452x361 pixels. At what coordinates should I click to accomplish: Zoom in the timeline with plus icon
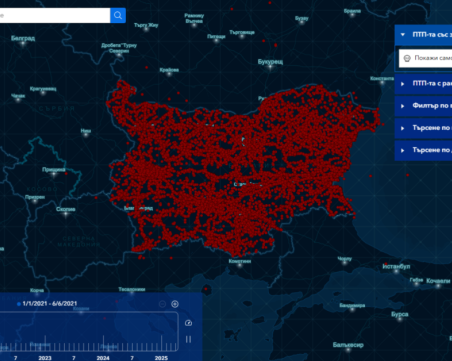click(x=175, y=304)
